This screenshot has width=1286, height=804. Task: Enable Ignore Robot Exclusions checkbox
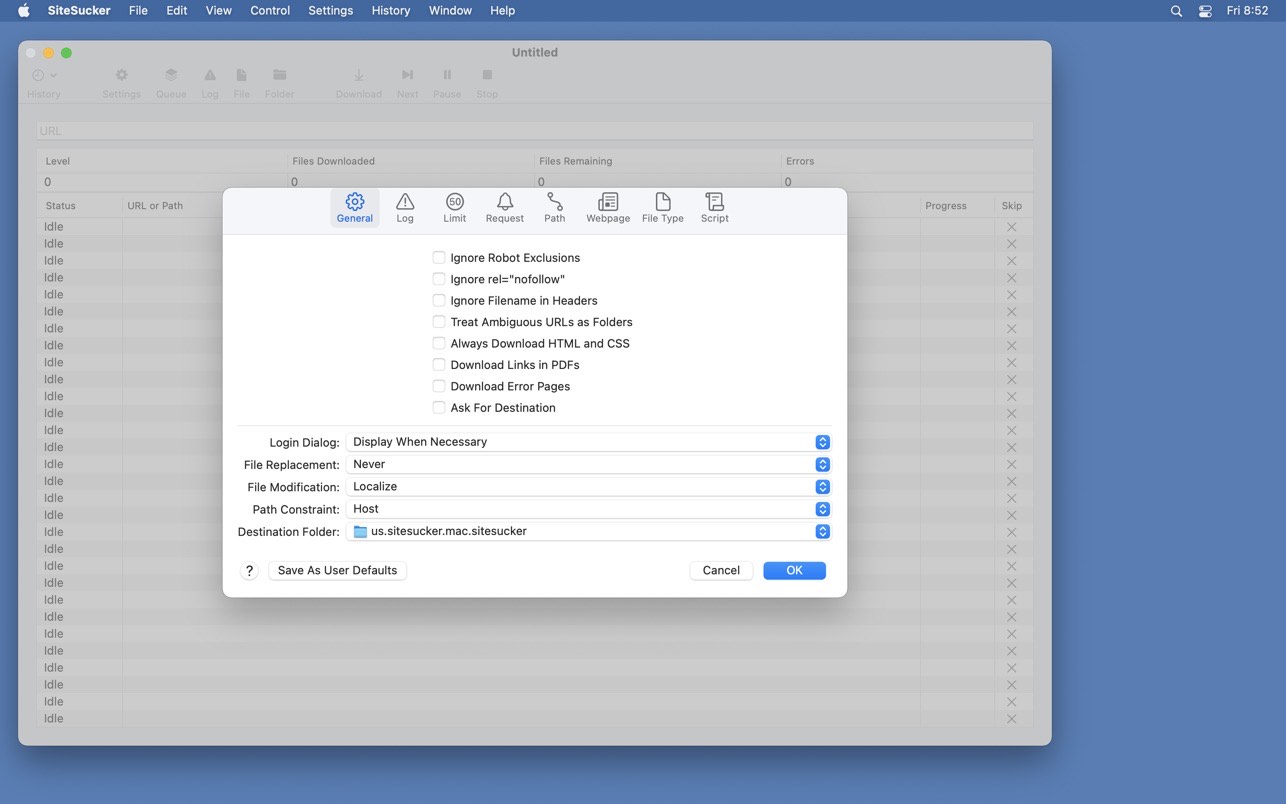[x=439, y=258]
